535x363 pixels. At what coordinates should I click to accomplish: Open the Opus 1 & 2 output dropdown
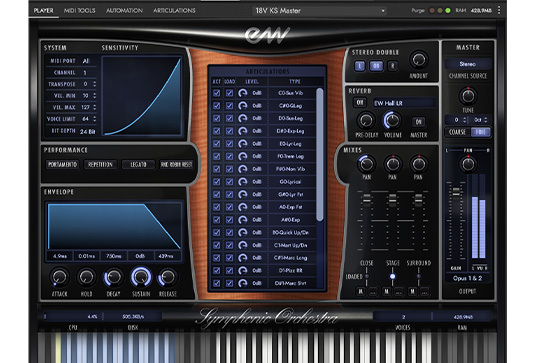(x=467, y=278)
